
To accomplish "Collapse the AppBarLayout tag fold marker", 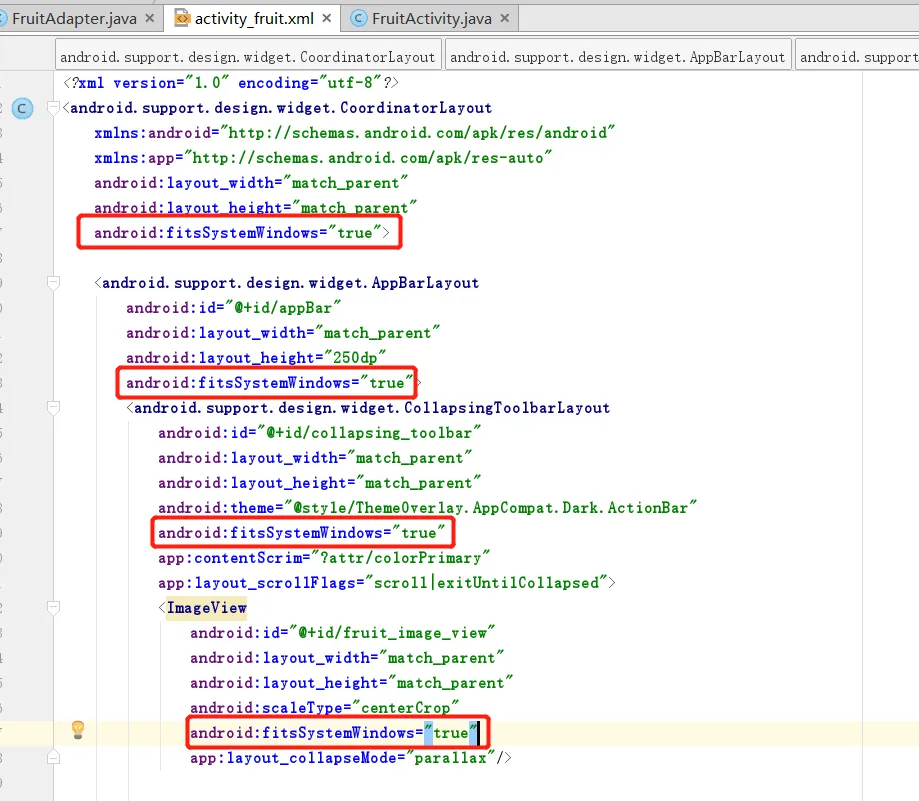I will (53, 283).
